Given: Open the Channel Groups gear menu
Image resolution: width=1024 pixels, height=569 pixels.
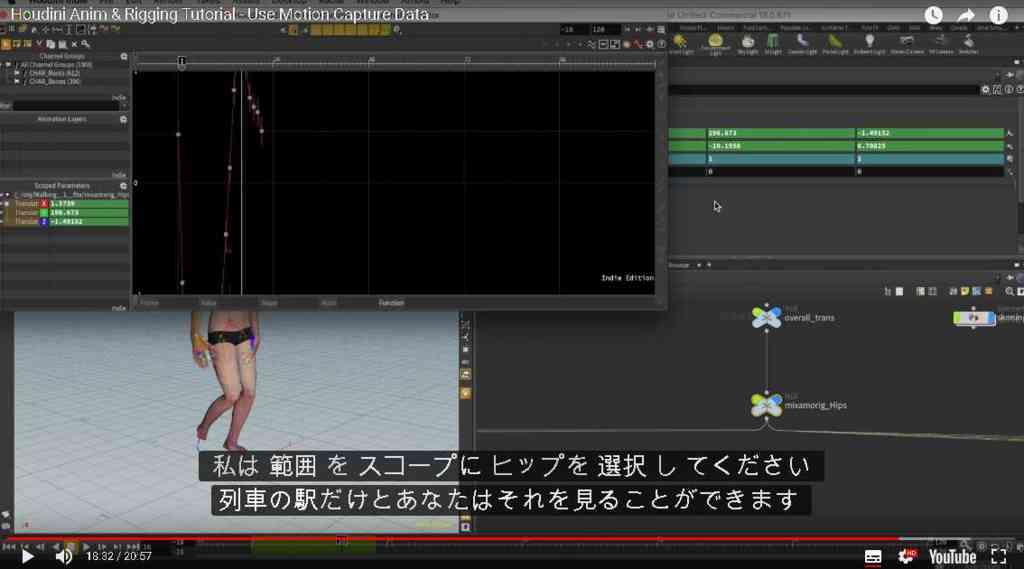Looking at the screenshot, I should (x=123, y=57).
